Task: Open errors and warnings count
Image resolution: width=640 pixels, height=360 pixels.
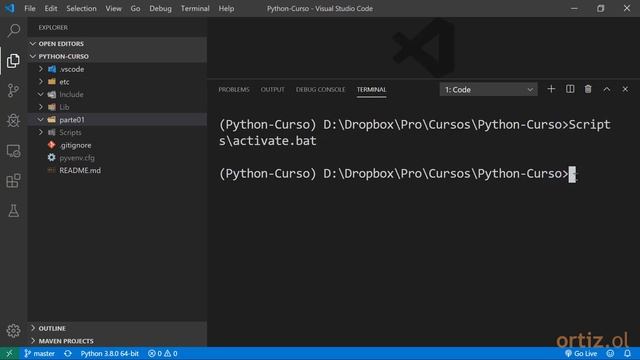Action: [x=162, y=353]
